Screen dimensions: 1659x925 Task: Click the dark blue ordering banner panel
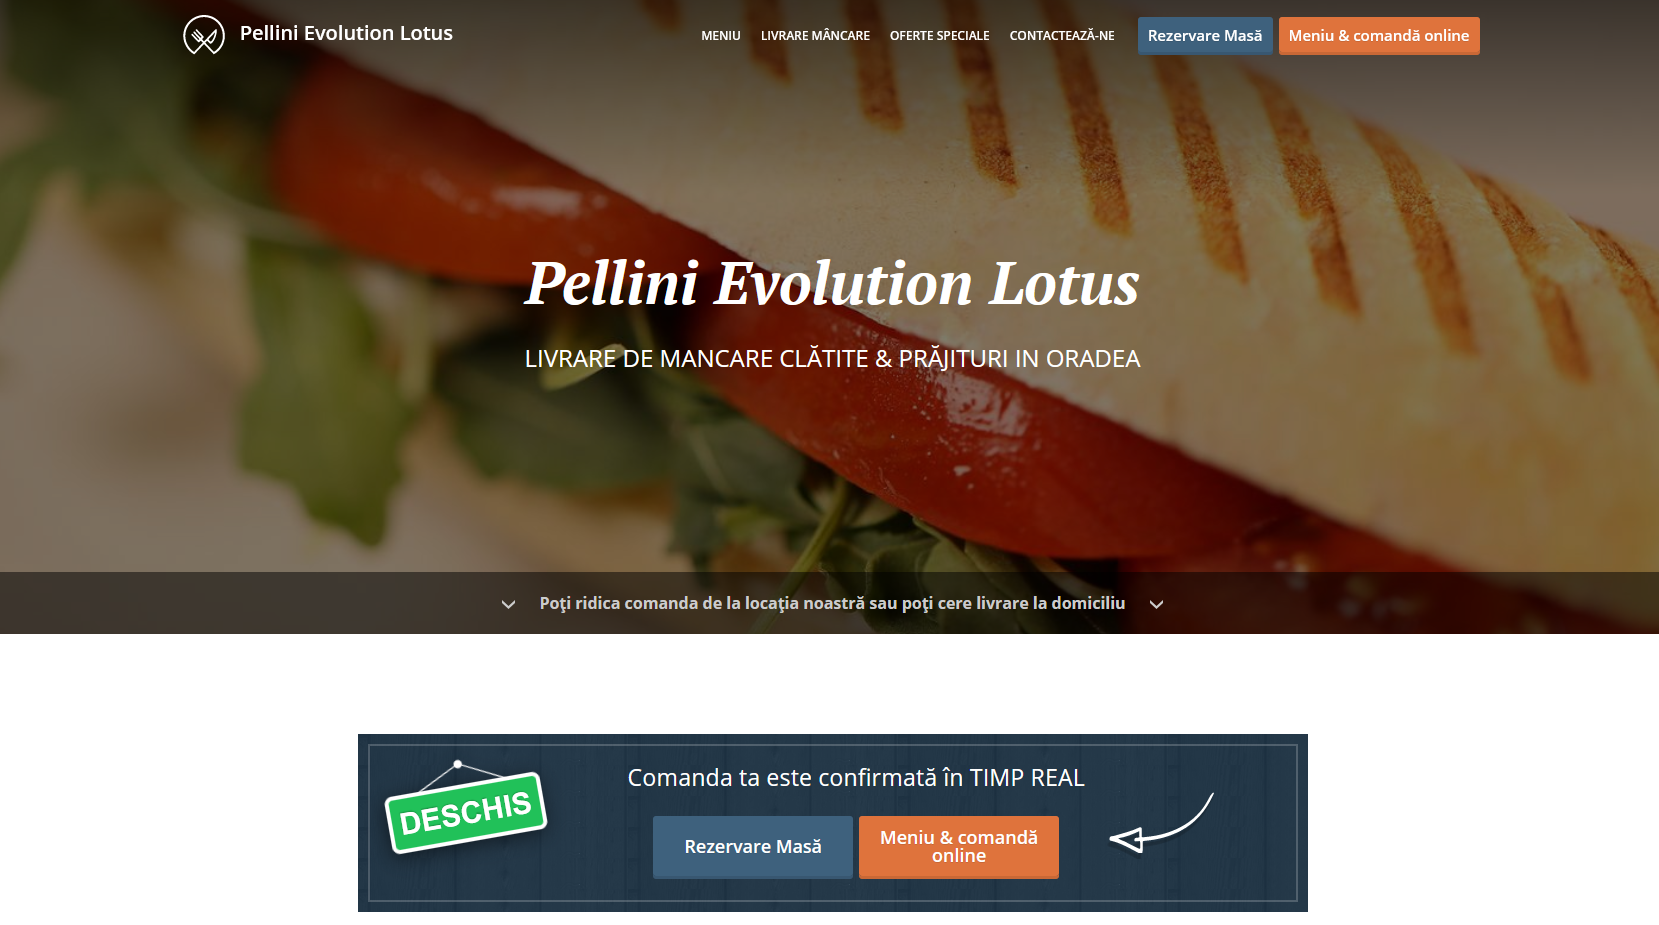point(833,823)
